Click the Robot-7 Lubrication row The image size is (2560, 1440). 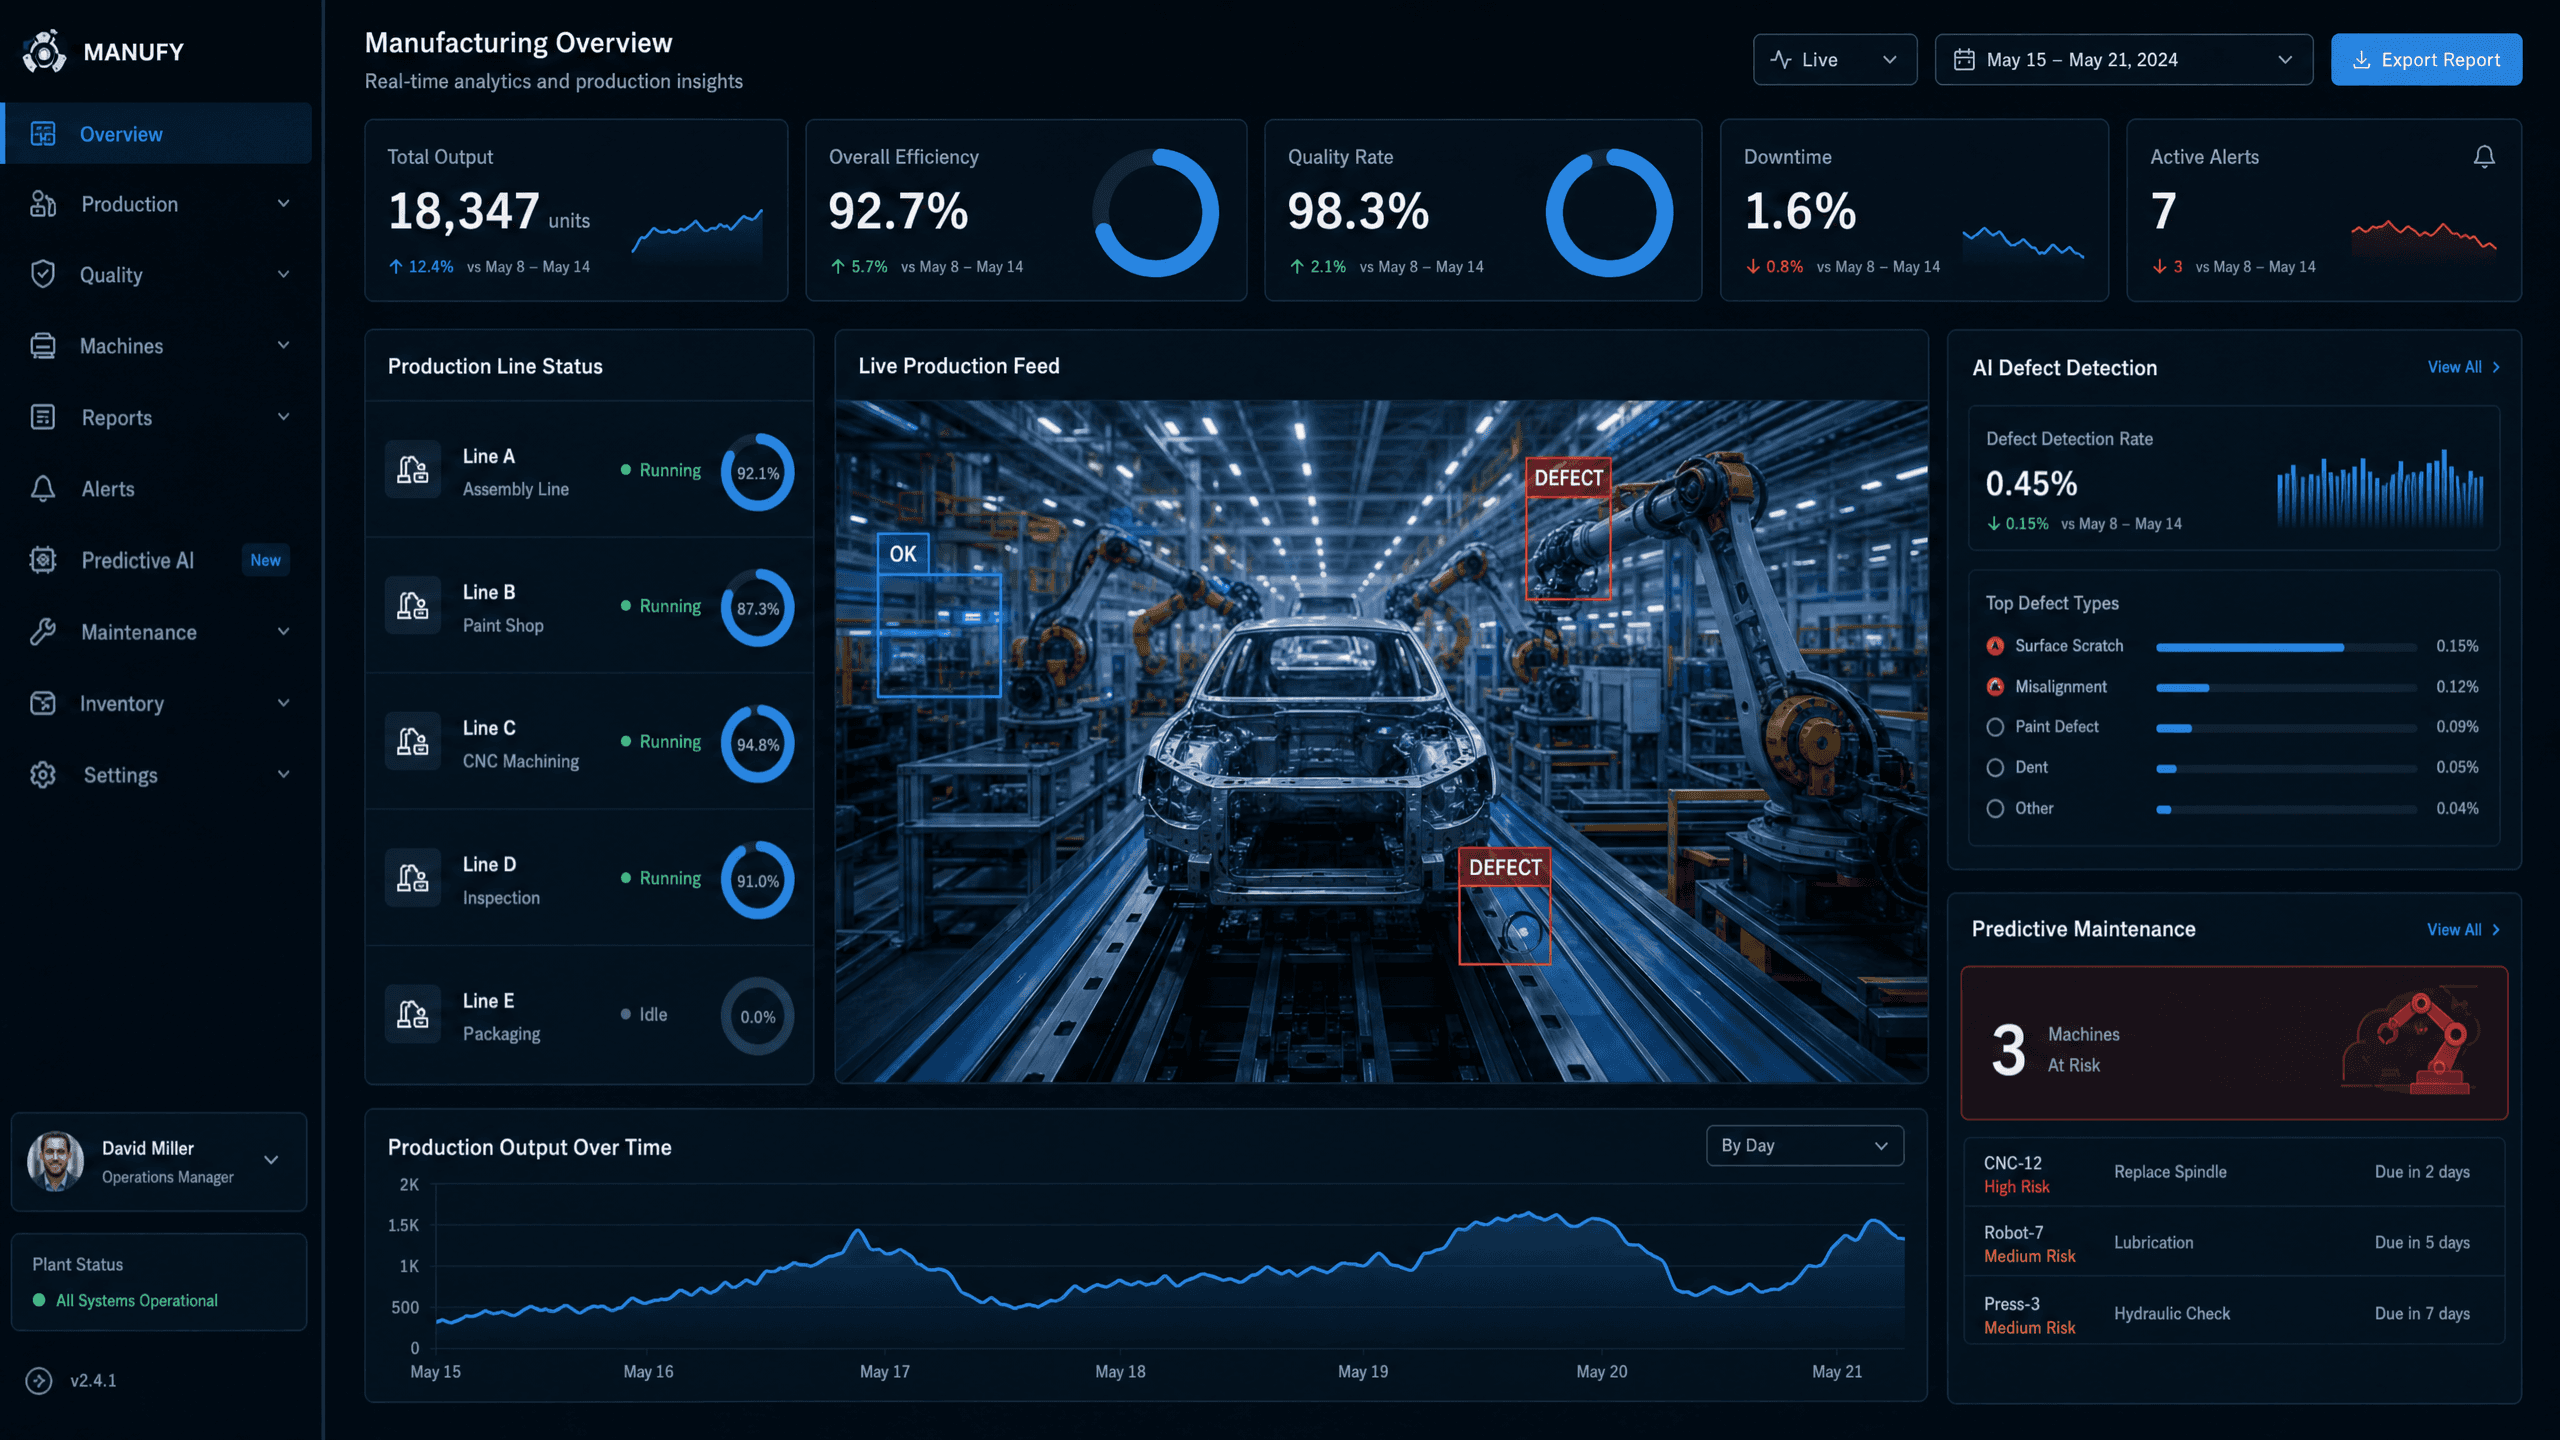(2234, 1243)
